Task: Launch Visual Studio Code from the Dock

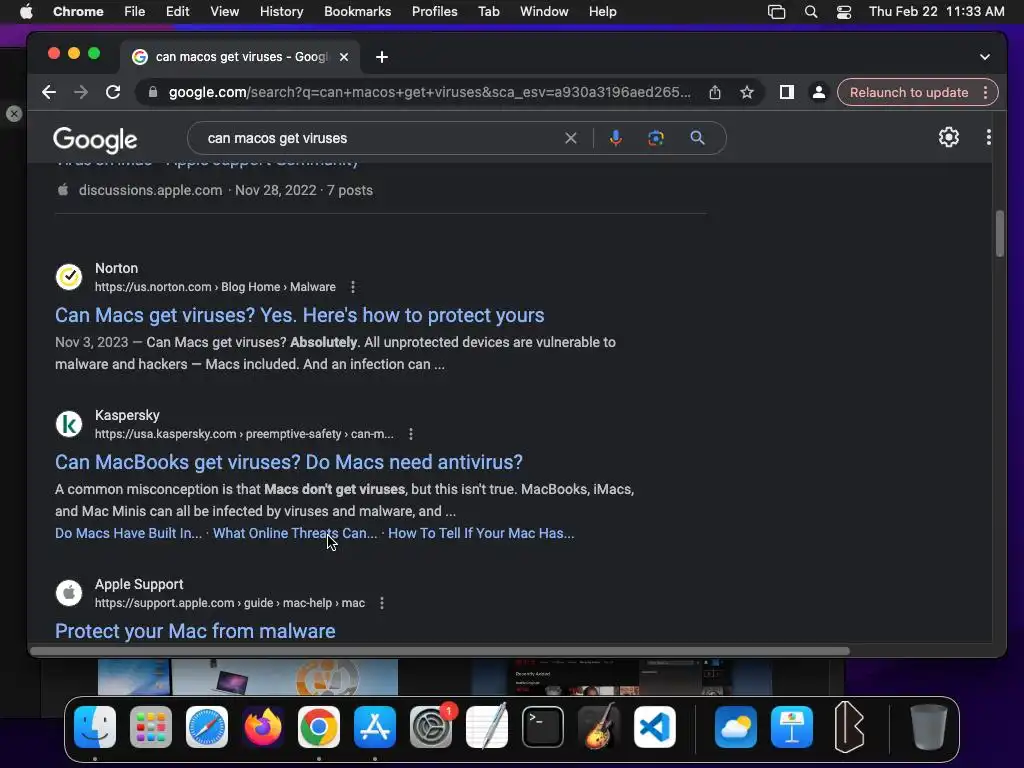Action: point(655,727)
